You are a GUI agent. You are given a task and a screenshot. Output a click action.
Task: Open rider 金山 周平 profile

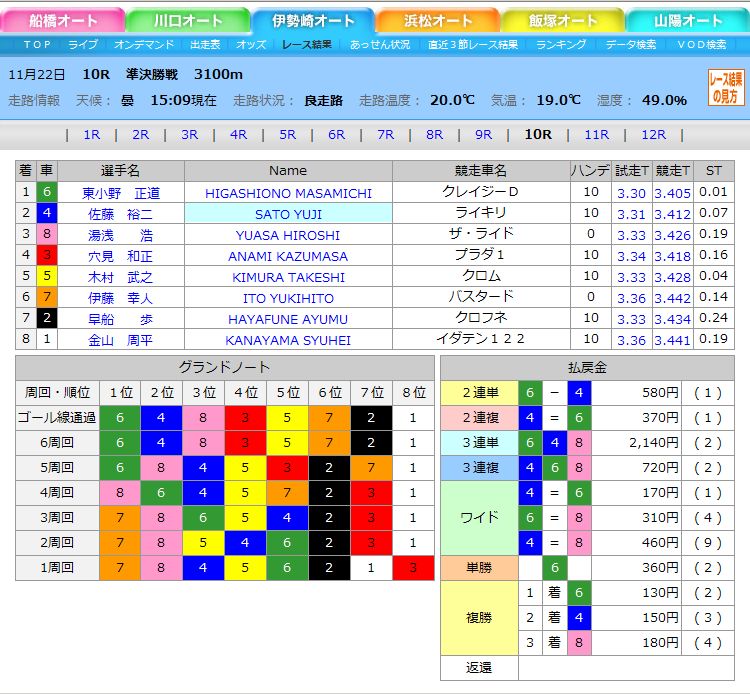[121, 341]
